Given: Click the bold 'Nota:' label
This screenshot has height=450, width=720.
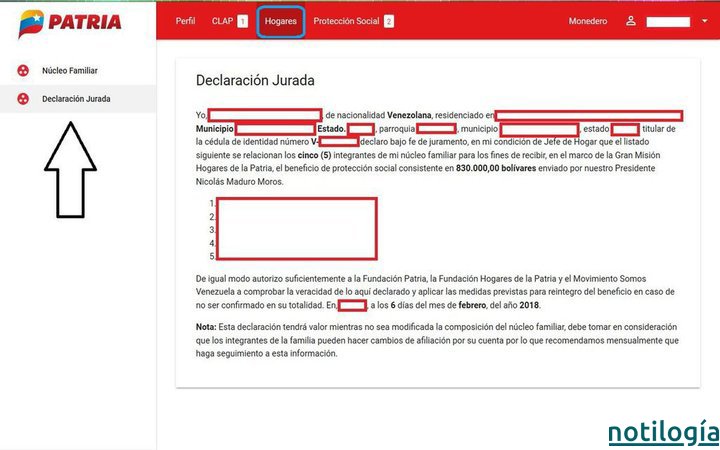Looking at the screenshot, I should 206,327.
